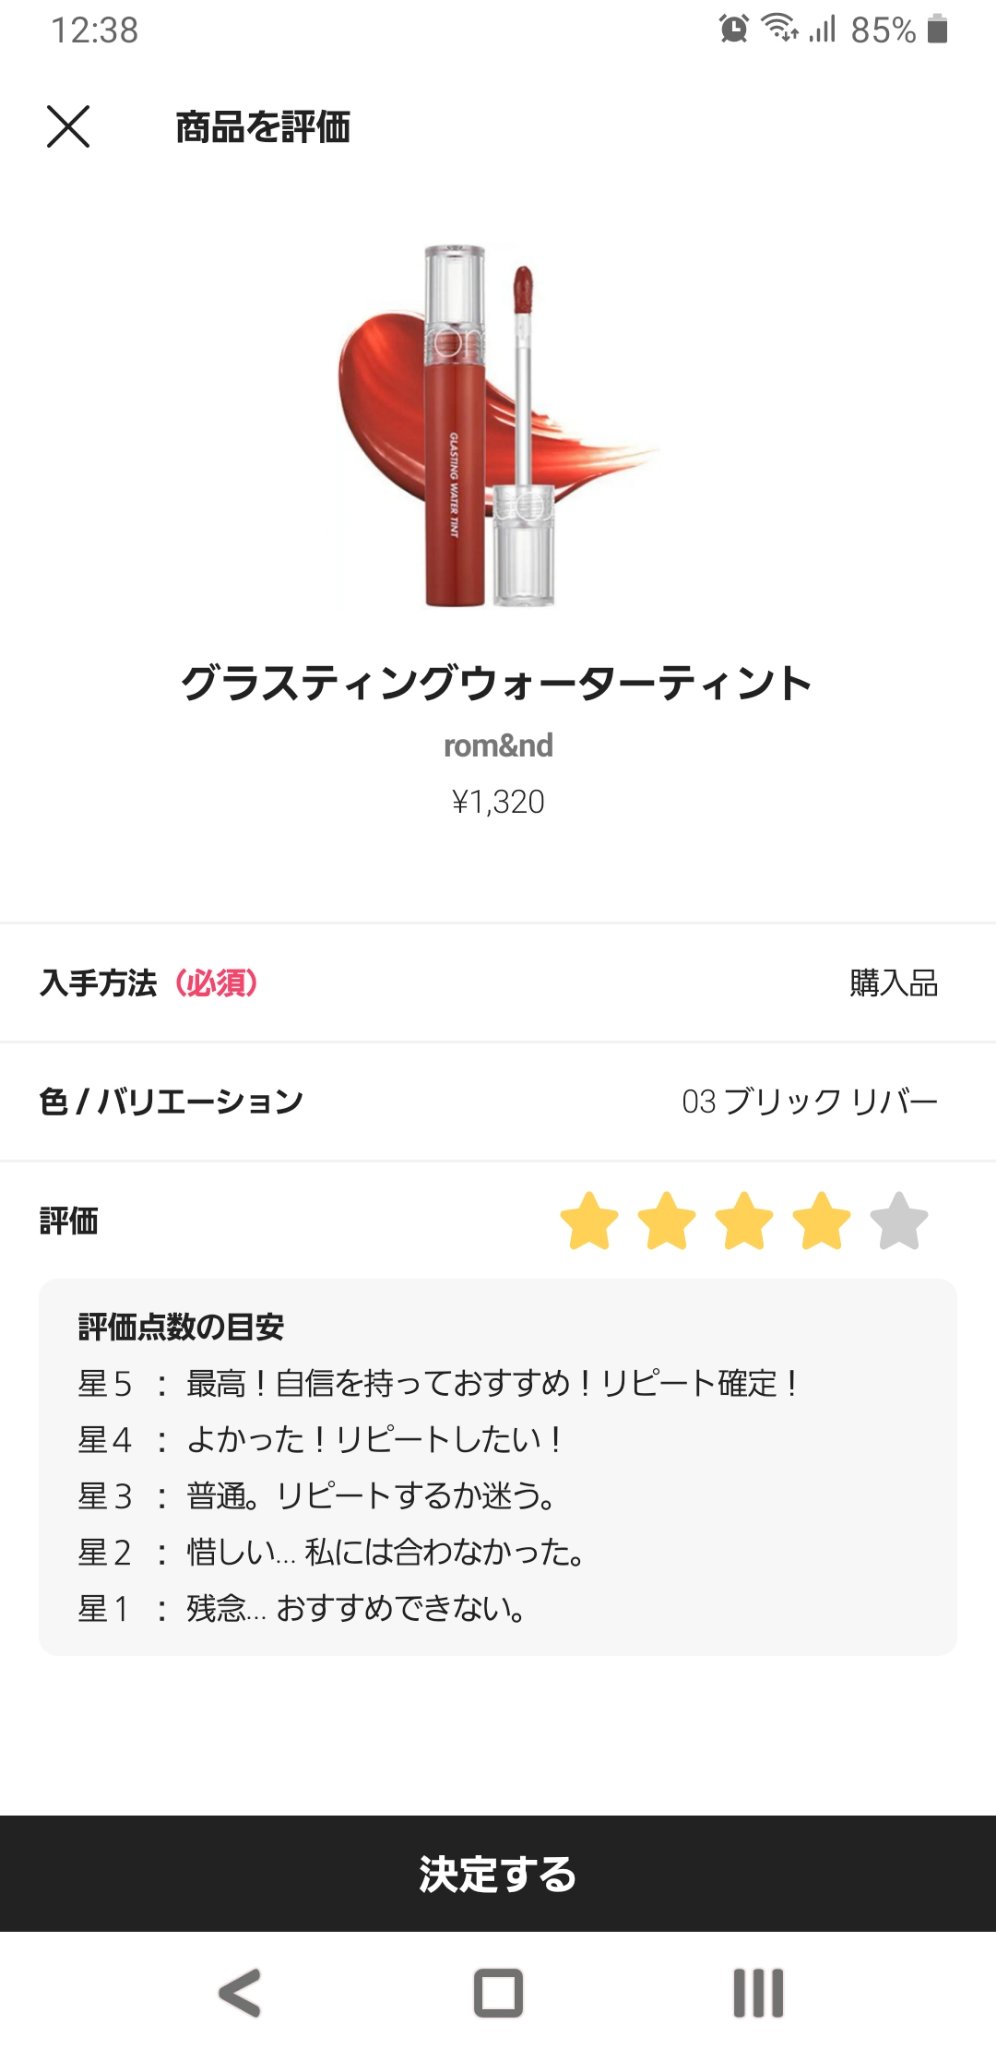Select the third rating star
996x2048 pixels.
click(744, 1221)
